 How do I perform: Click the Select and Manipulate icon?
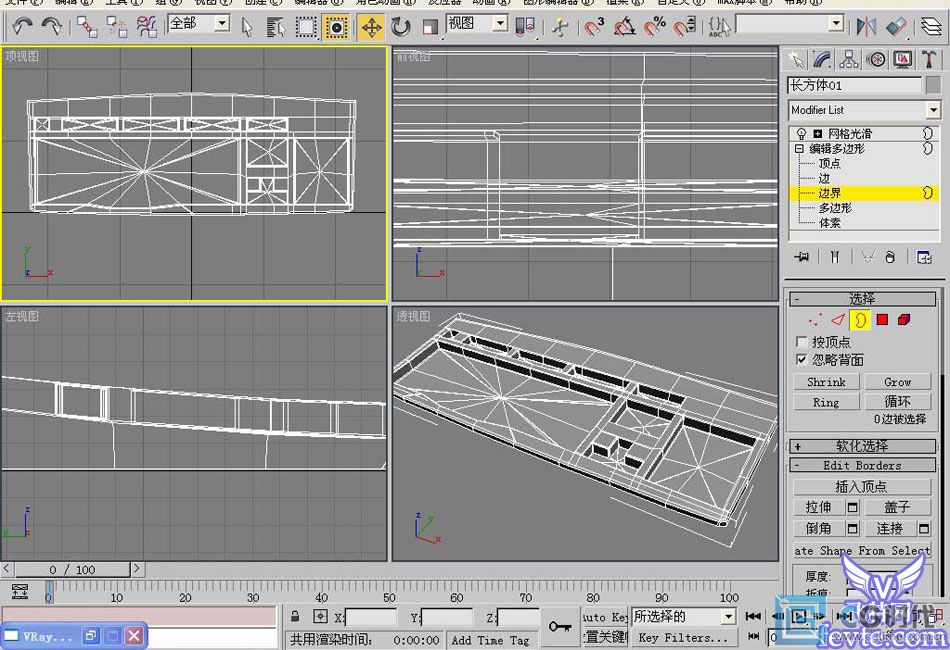click(561, 27)
